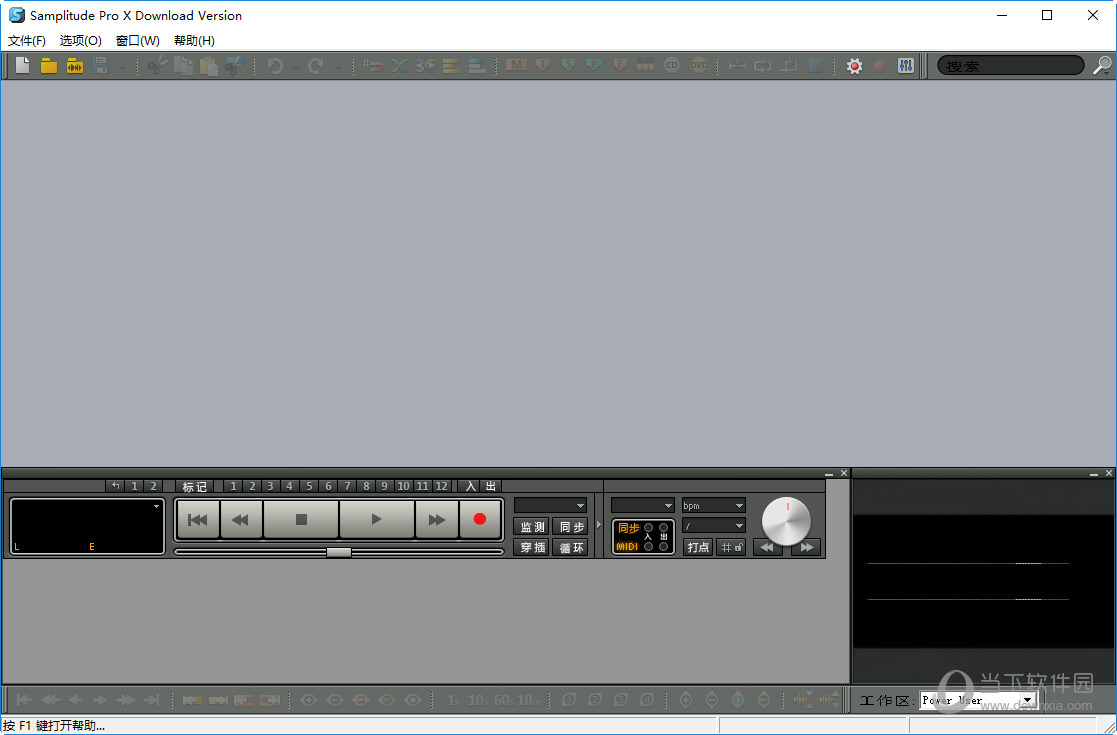Screen dimensions: 1117x735
Task: Open the 选项(O) menu
Action: [80, 41]
